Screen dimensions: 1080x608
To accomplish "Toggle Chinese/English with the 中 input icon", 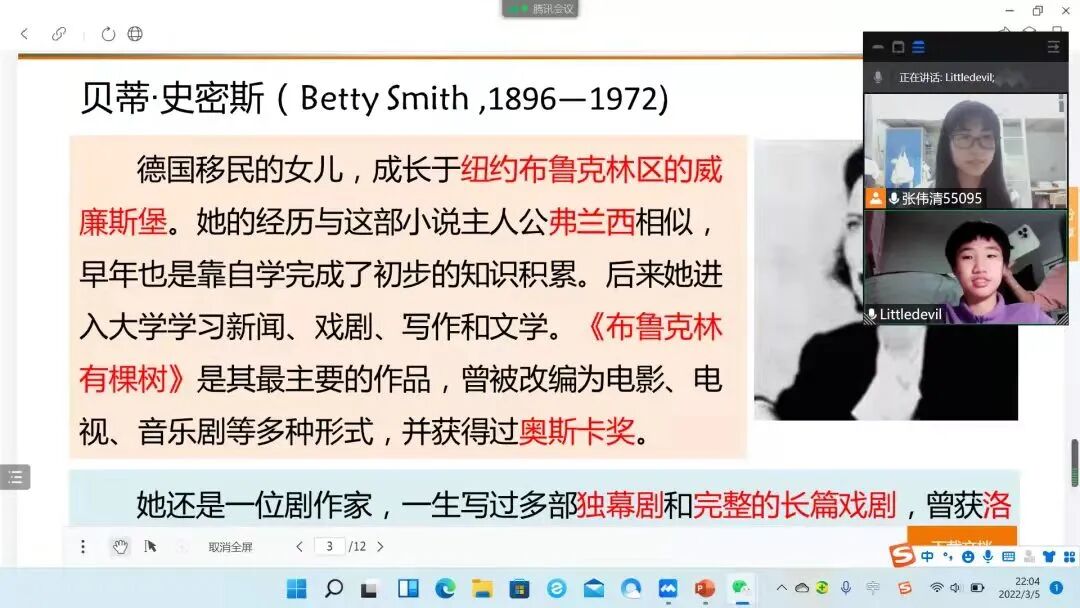I will click(927, 557).
